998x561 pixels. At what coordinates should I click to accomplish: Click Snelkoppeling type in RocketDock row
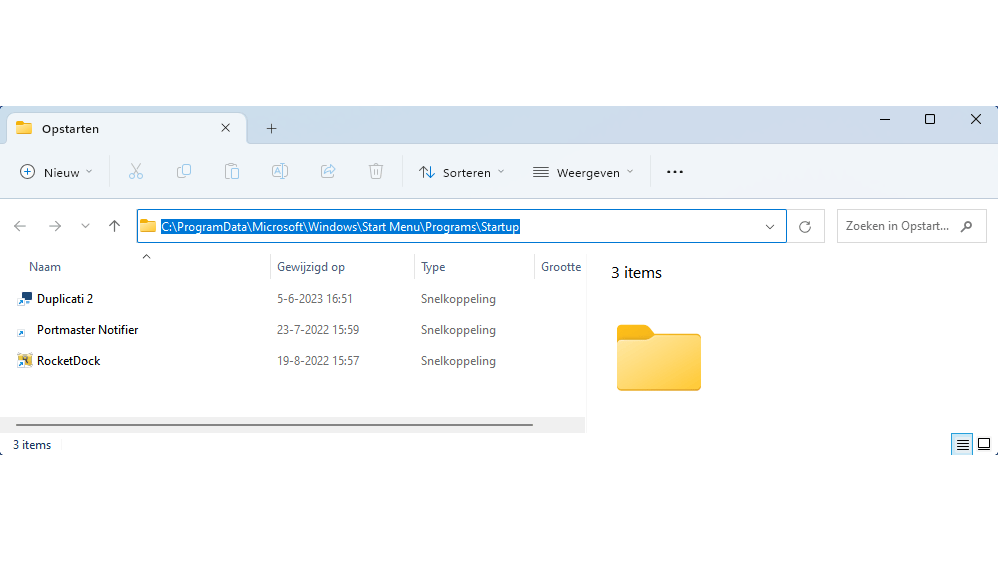458,361
